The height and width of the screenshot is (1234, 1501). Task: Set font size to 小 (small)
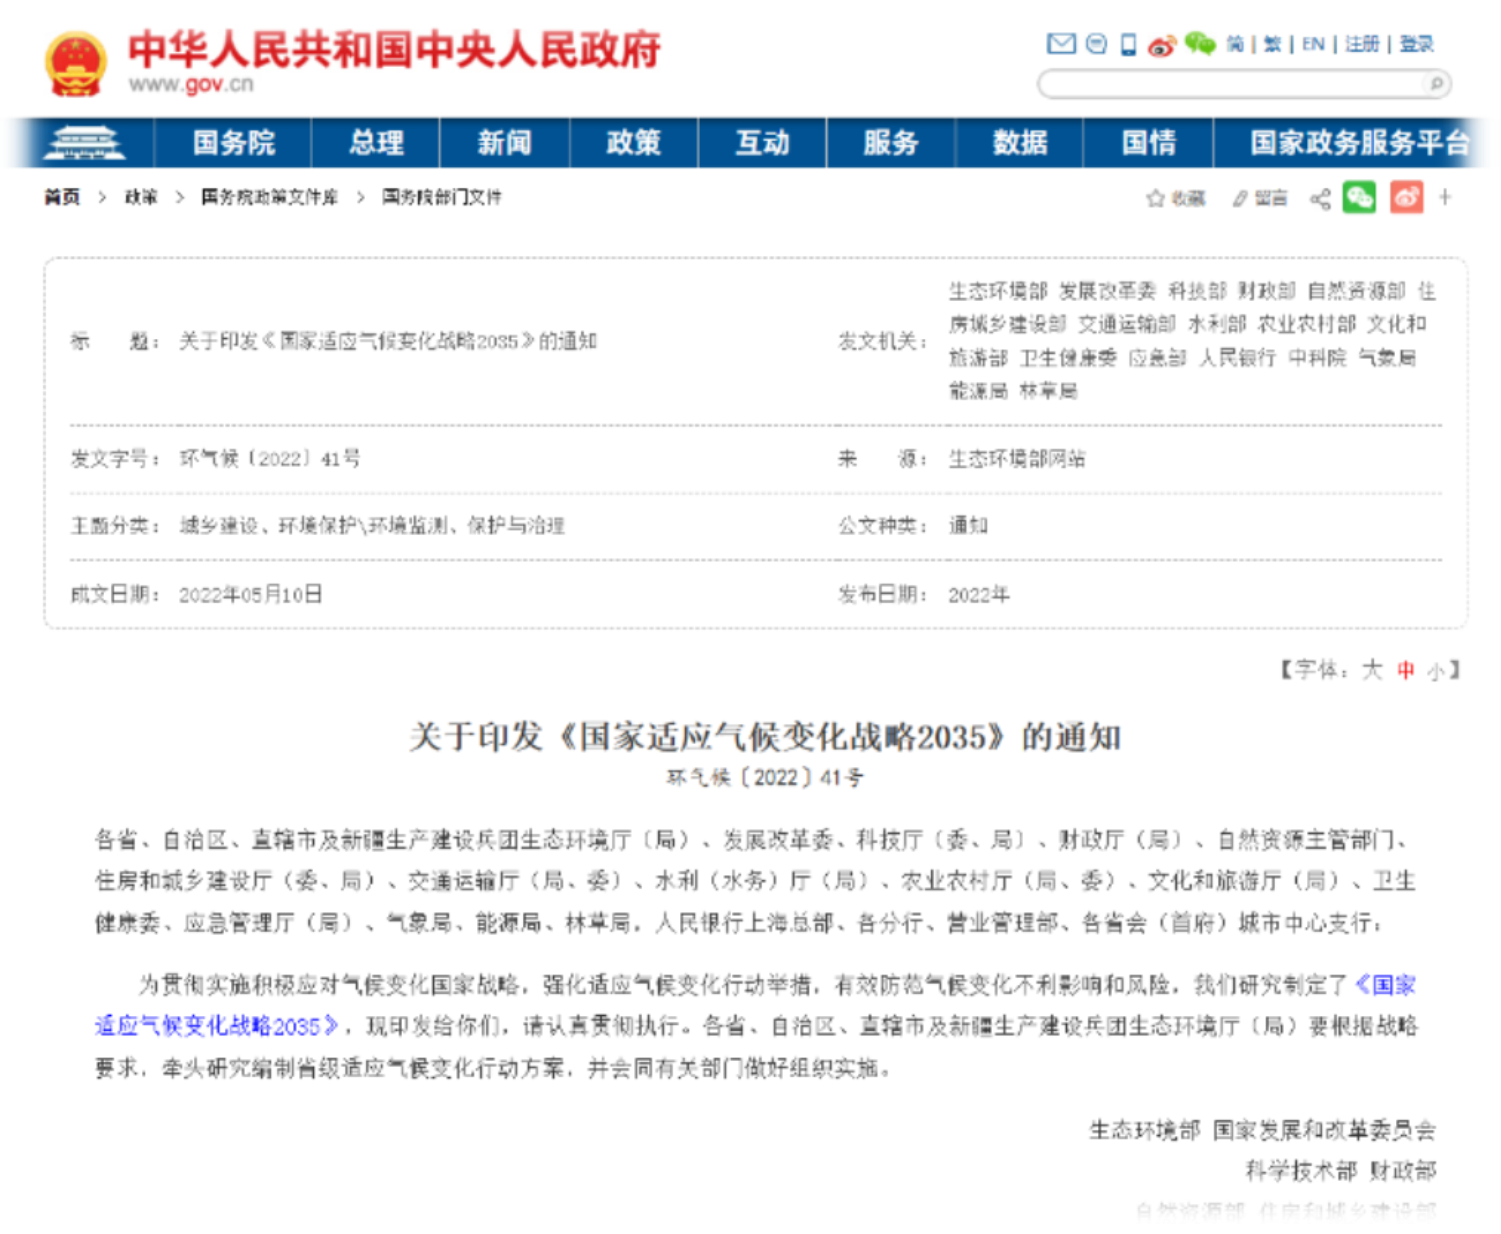click(x=1435, y=671)
